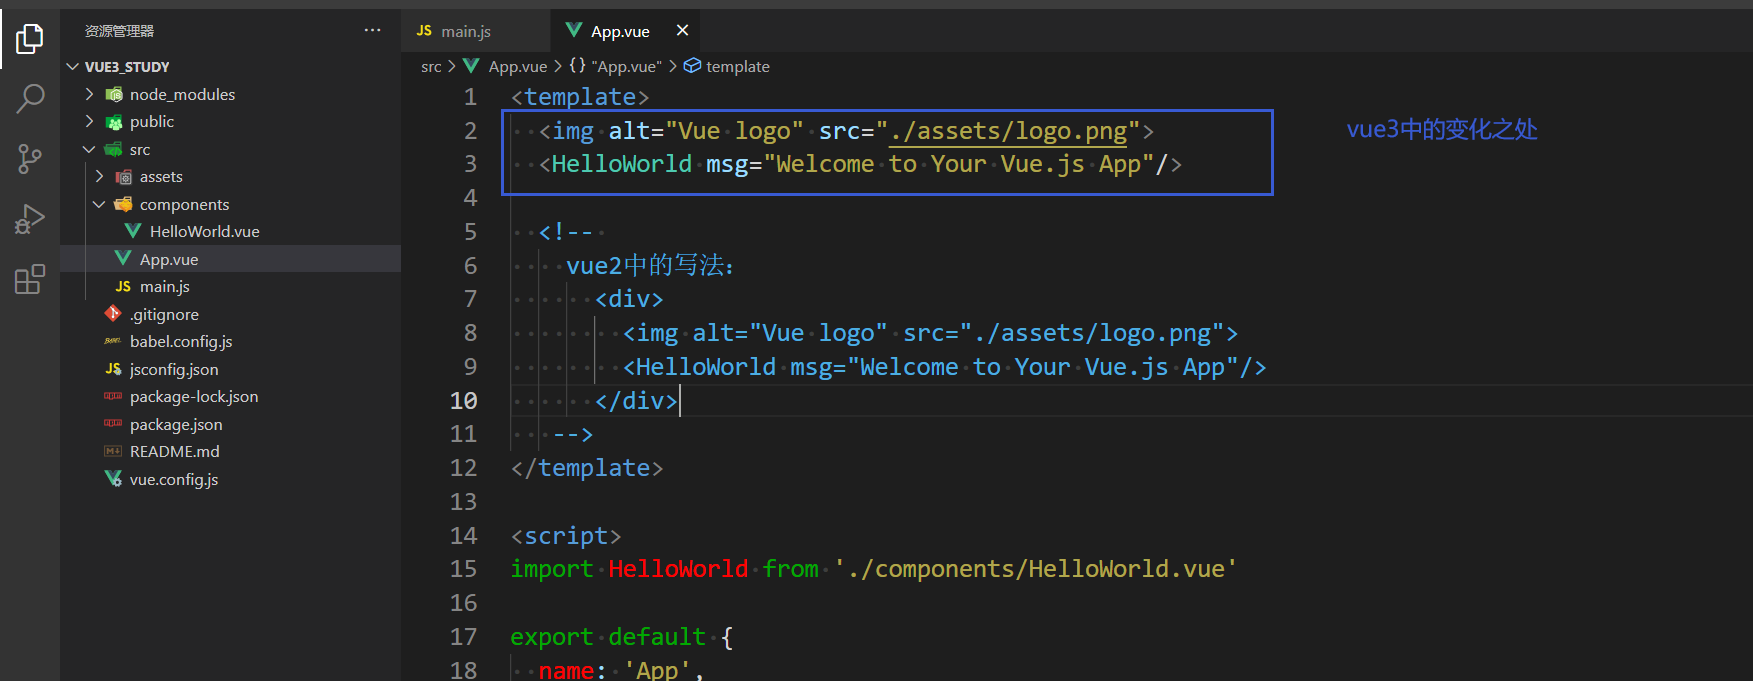
Task: Click the src folder icon
Action: (114, 149)
